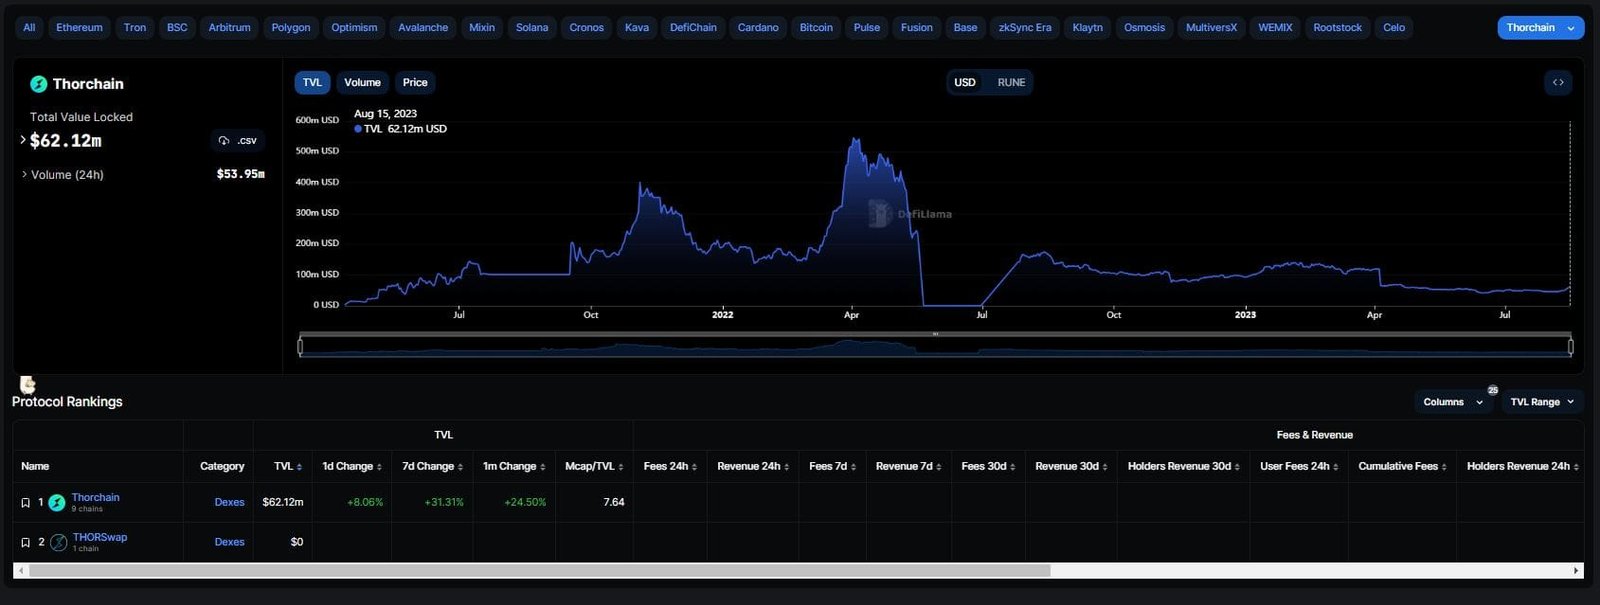
Task: Filter by zkSync Era chain
Action: coord(1025,28)
